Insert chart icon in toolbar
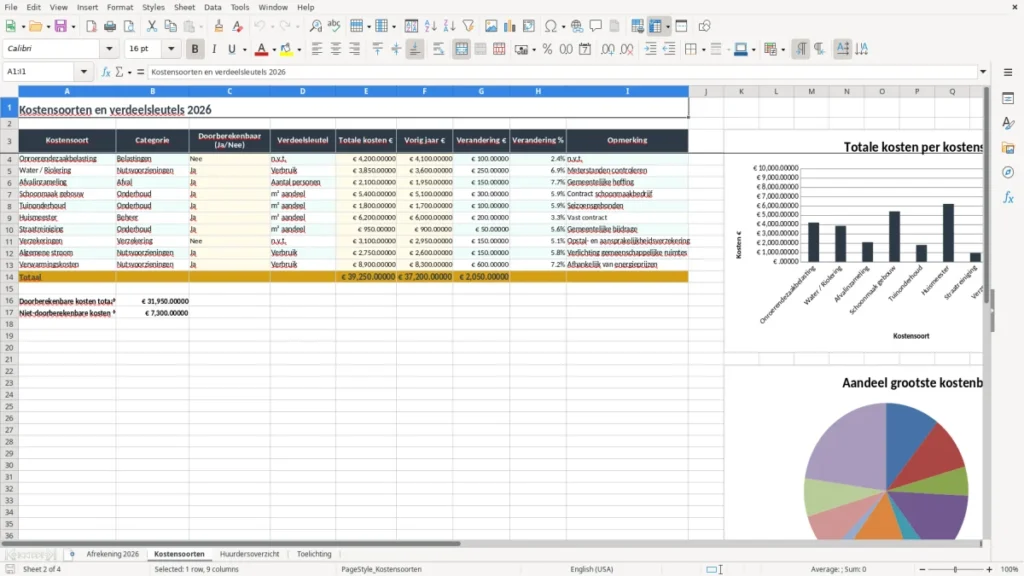Screen dimensions: 1024x576 tap(510, 26)
